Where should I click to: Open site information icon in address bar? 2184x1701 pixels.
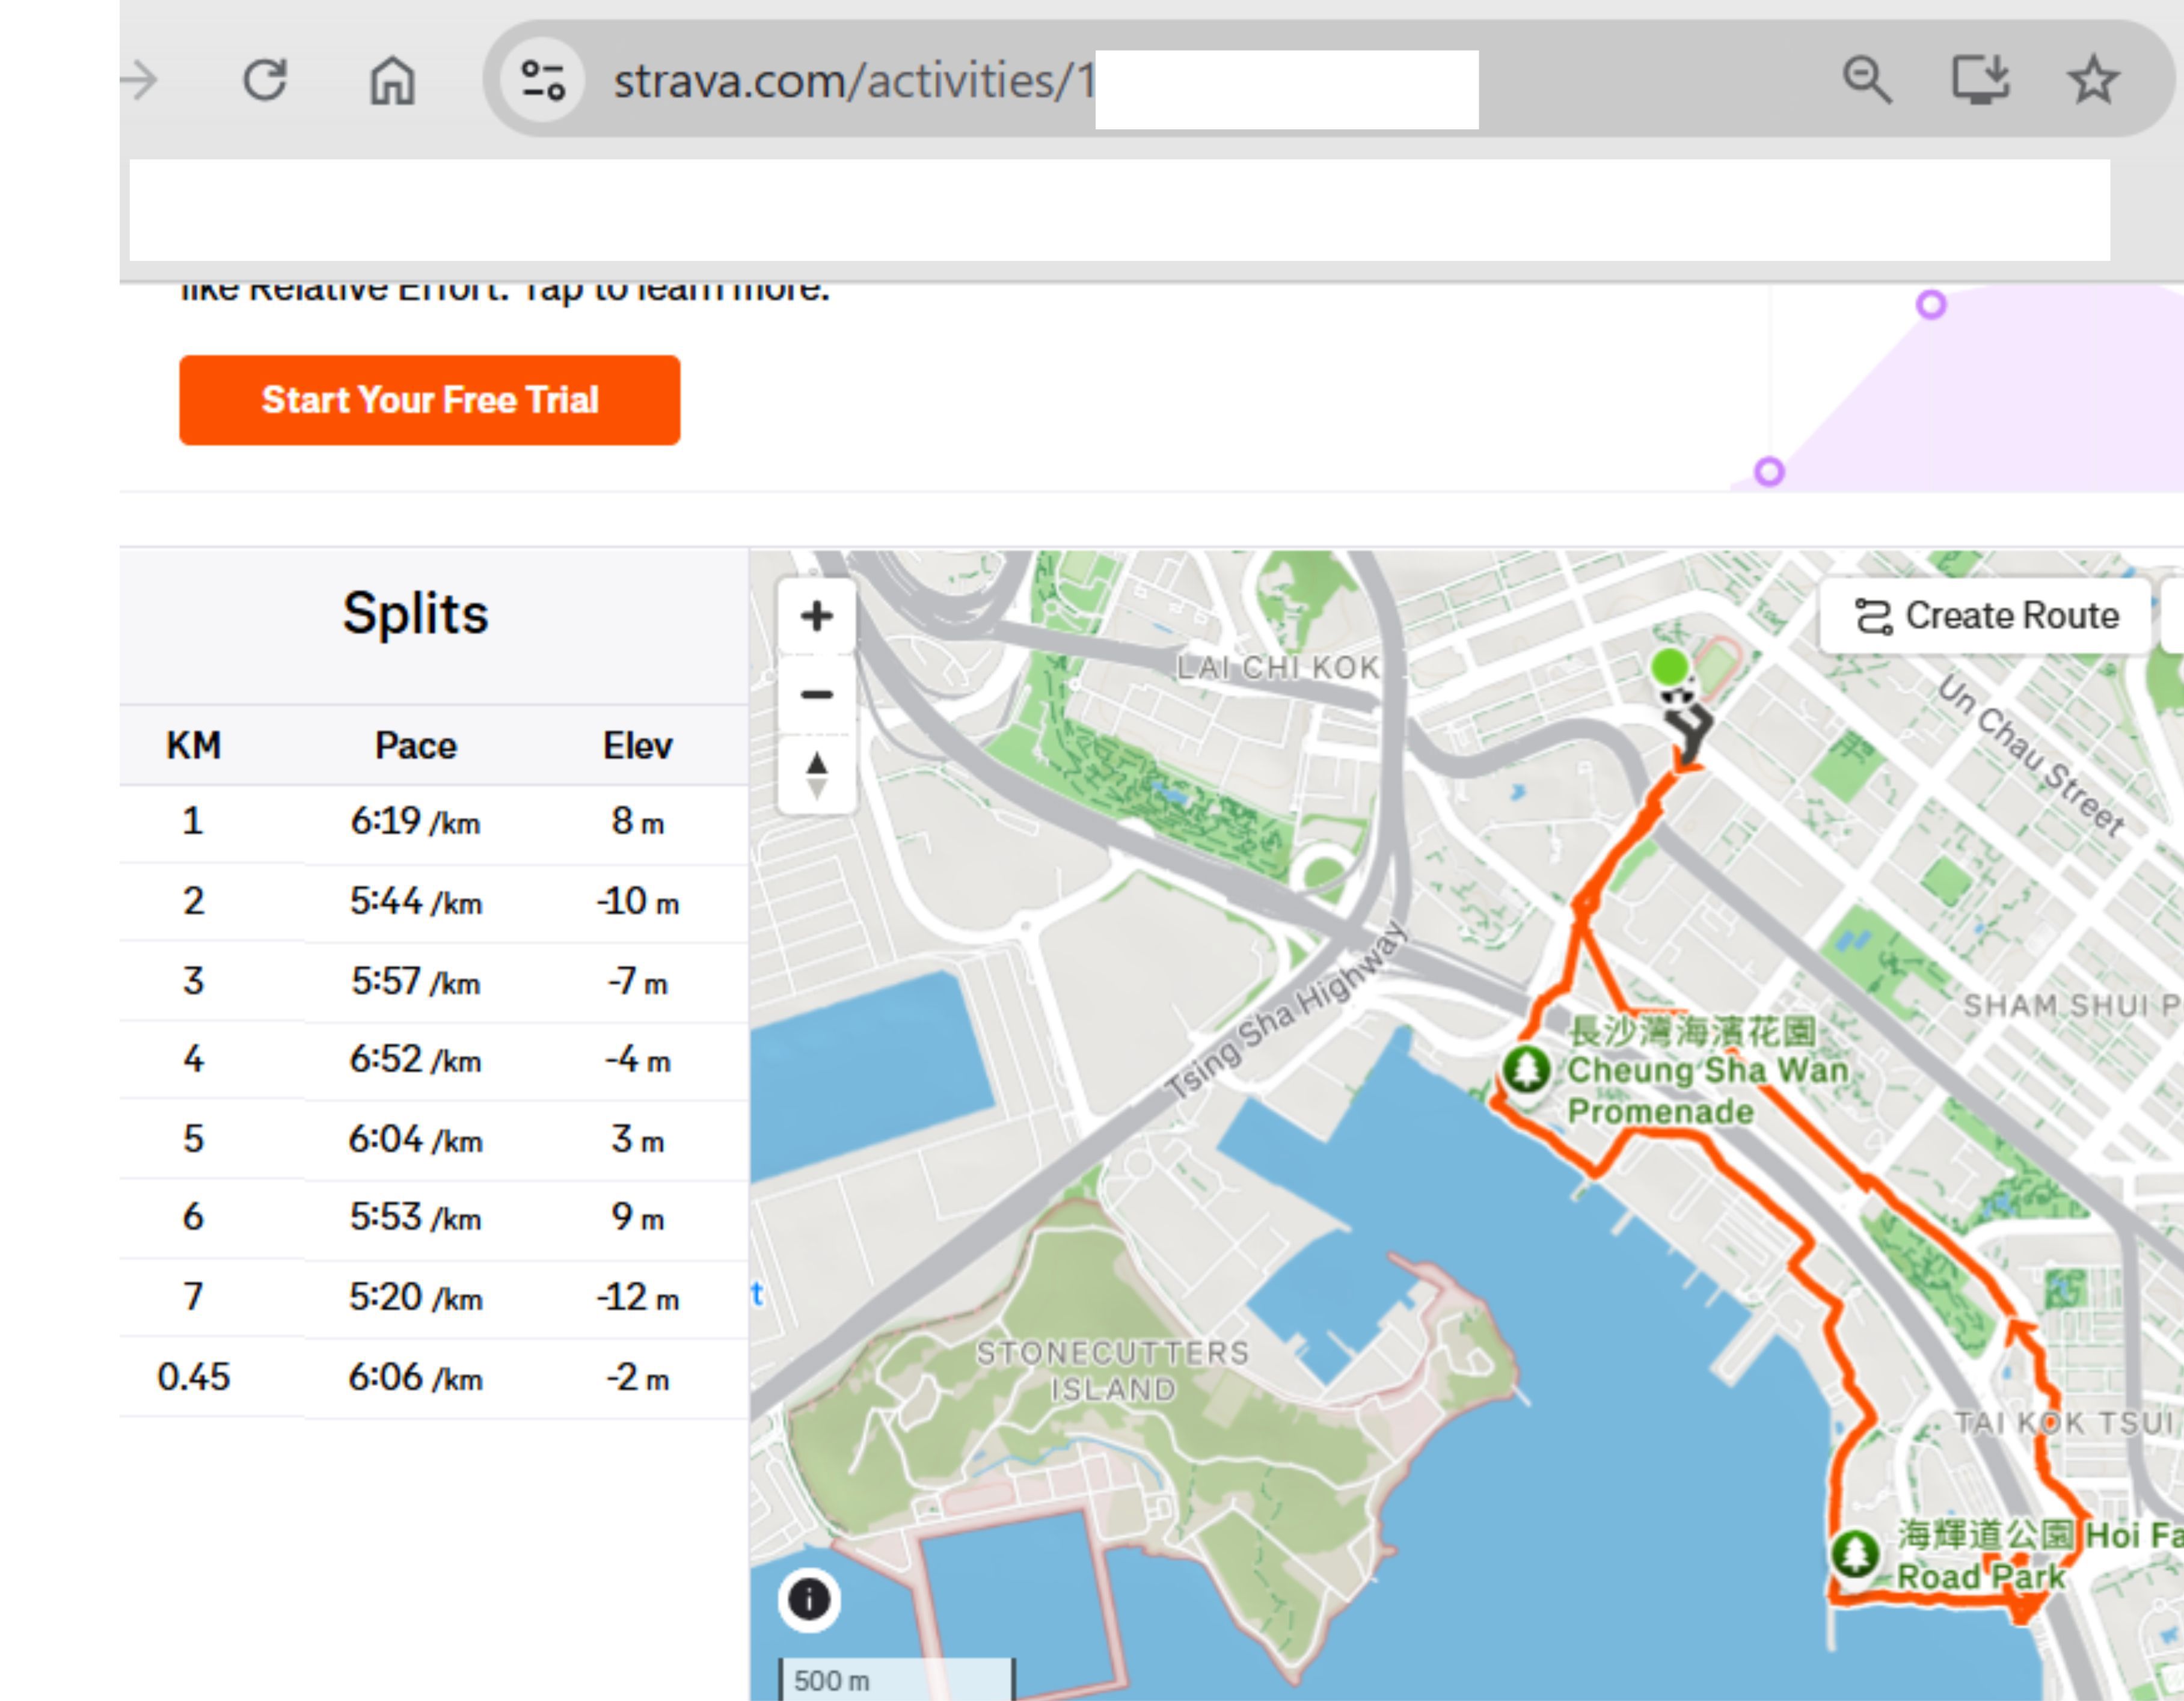(543, 80)
